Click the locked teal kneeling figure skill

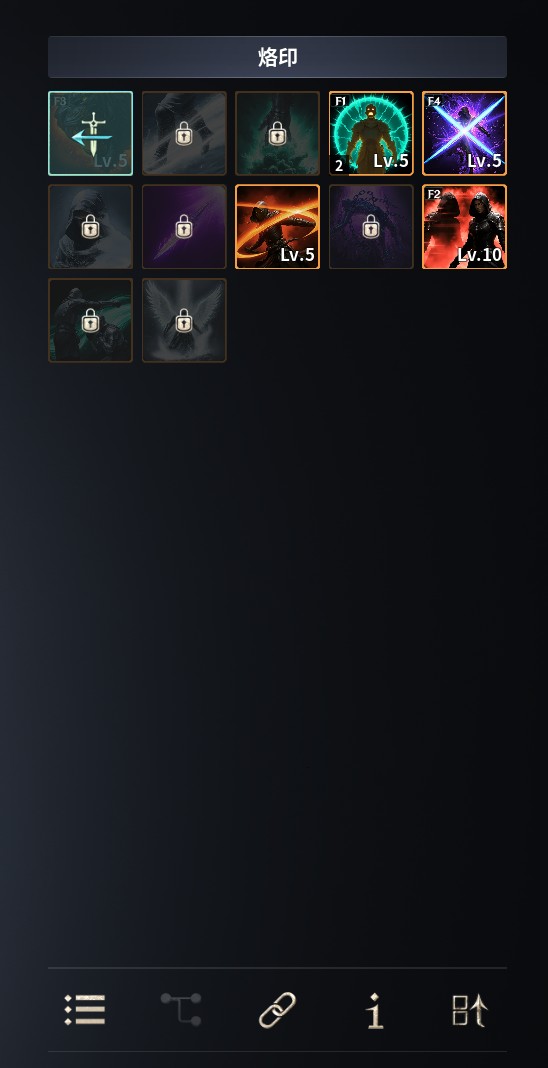(x=278, y=134)
